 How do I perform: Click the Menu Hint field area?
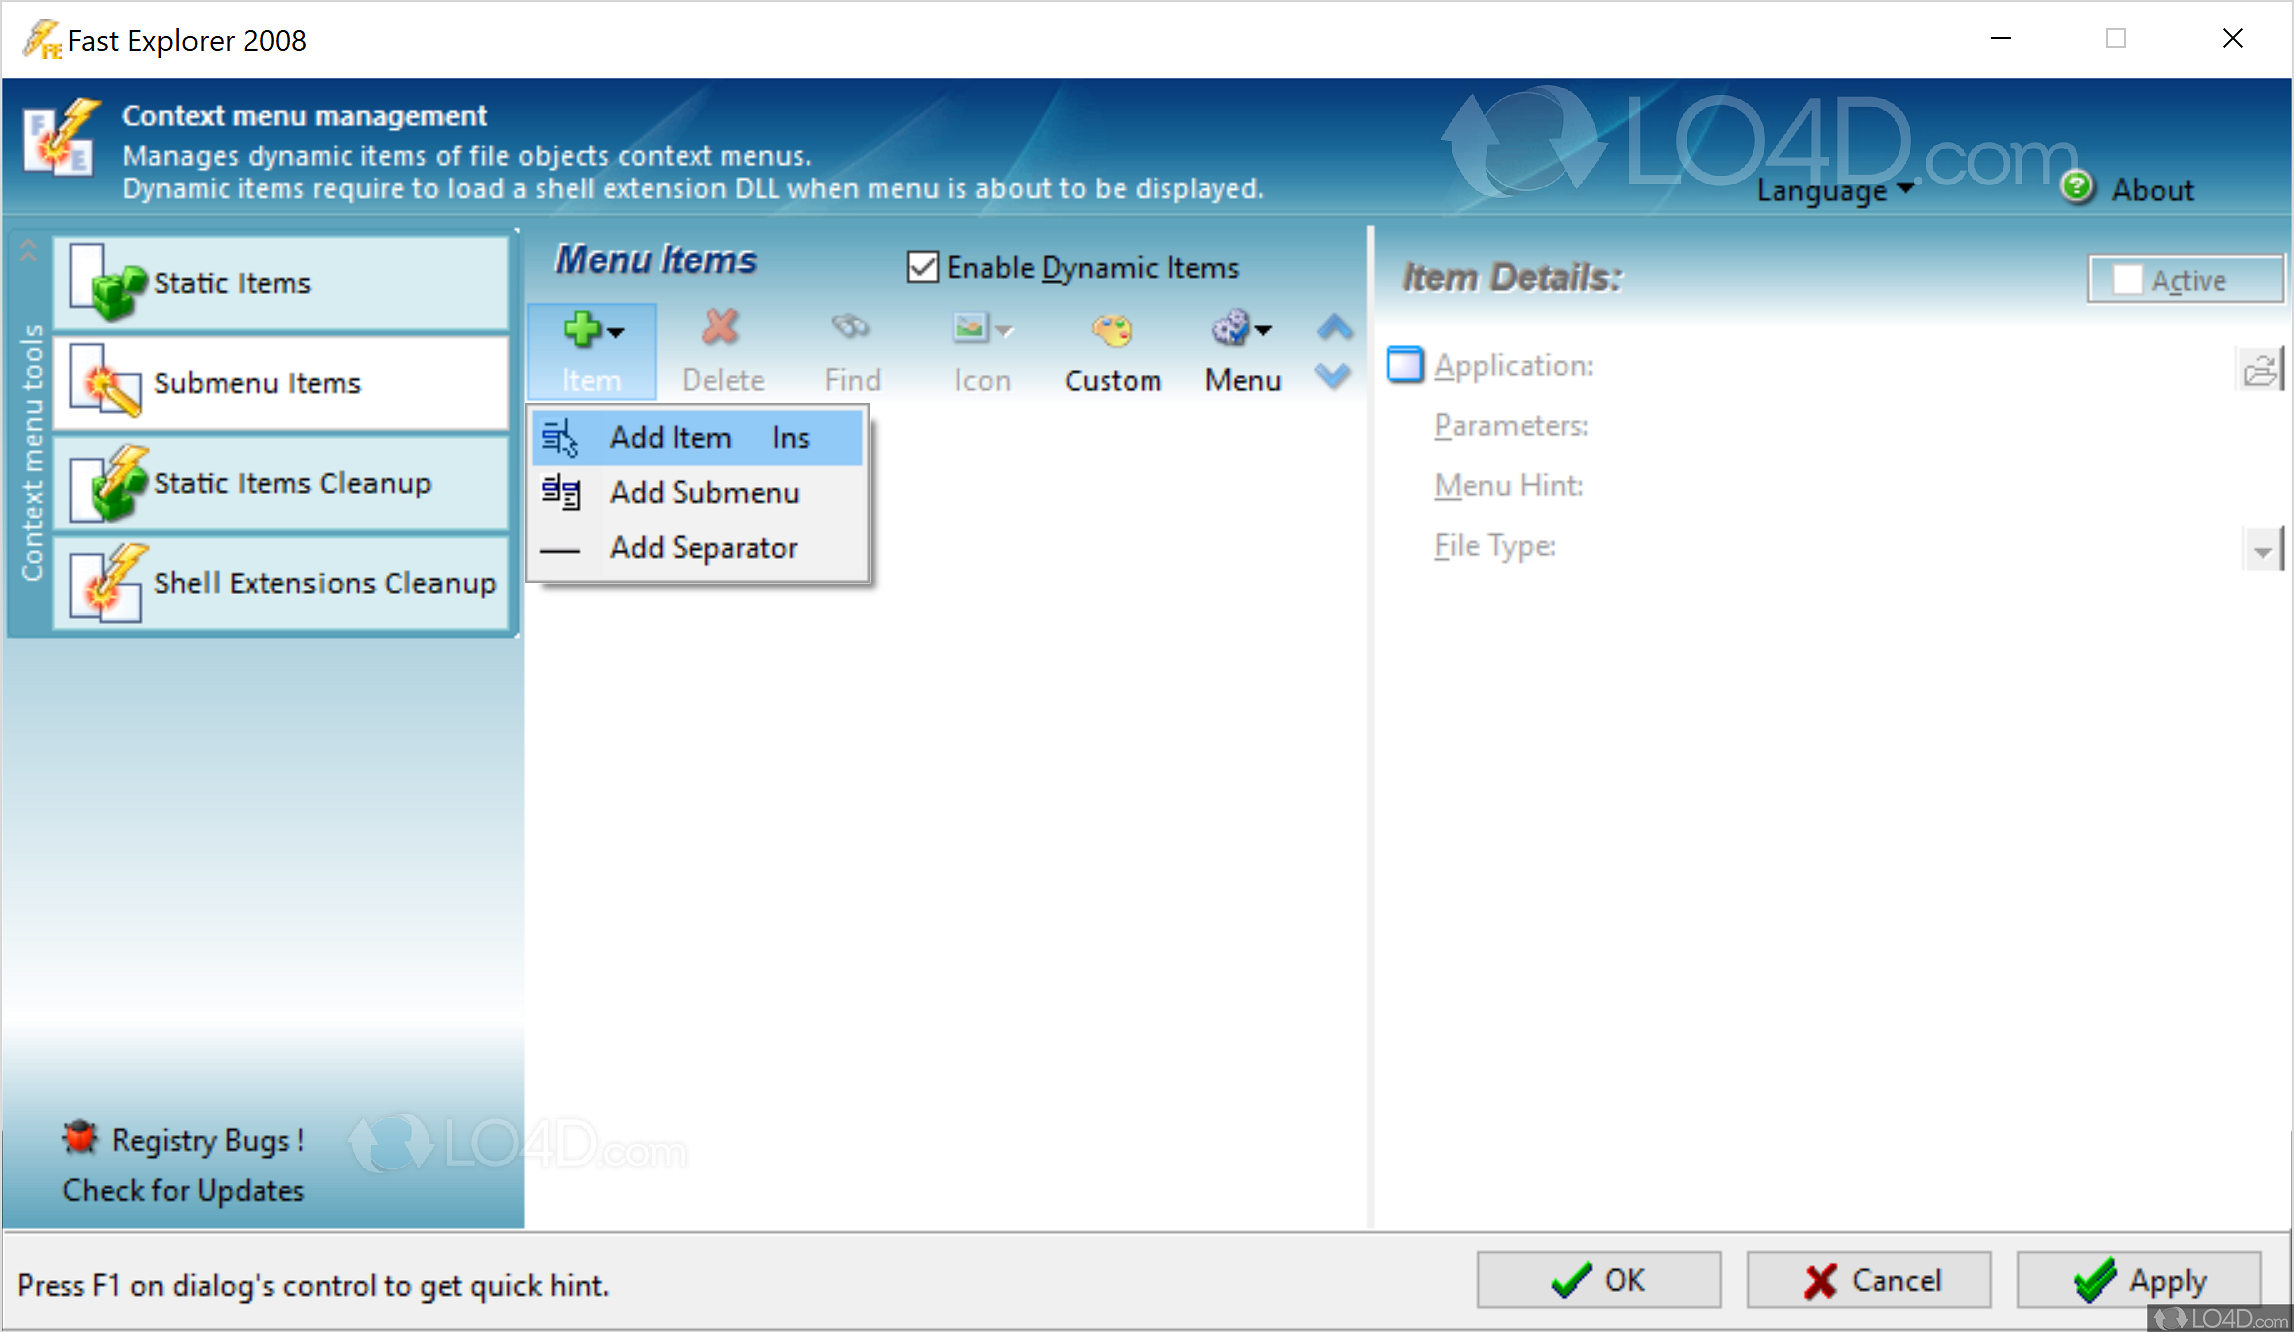pyautogui.click(x=1508, y=486)
